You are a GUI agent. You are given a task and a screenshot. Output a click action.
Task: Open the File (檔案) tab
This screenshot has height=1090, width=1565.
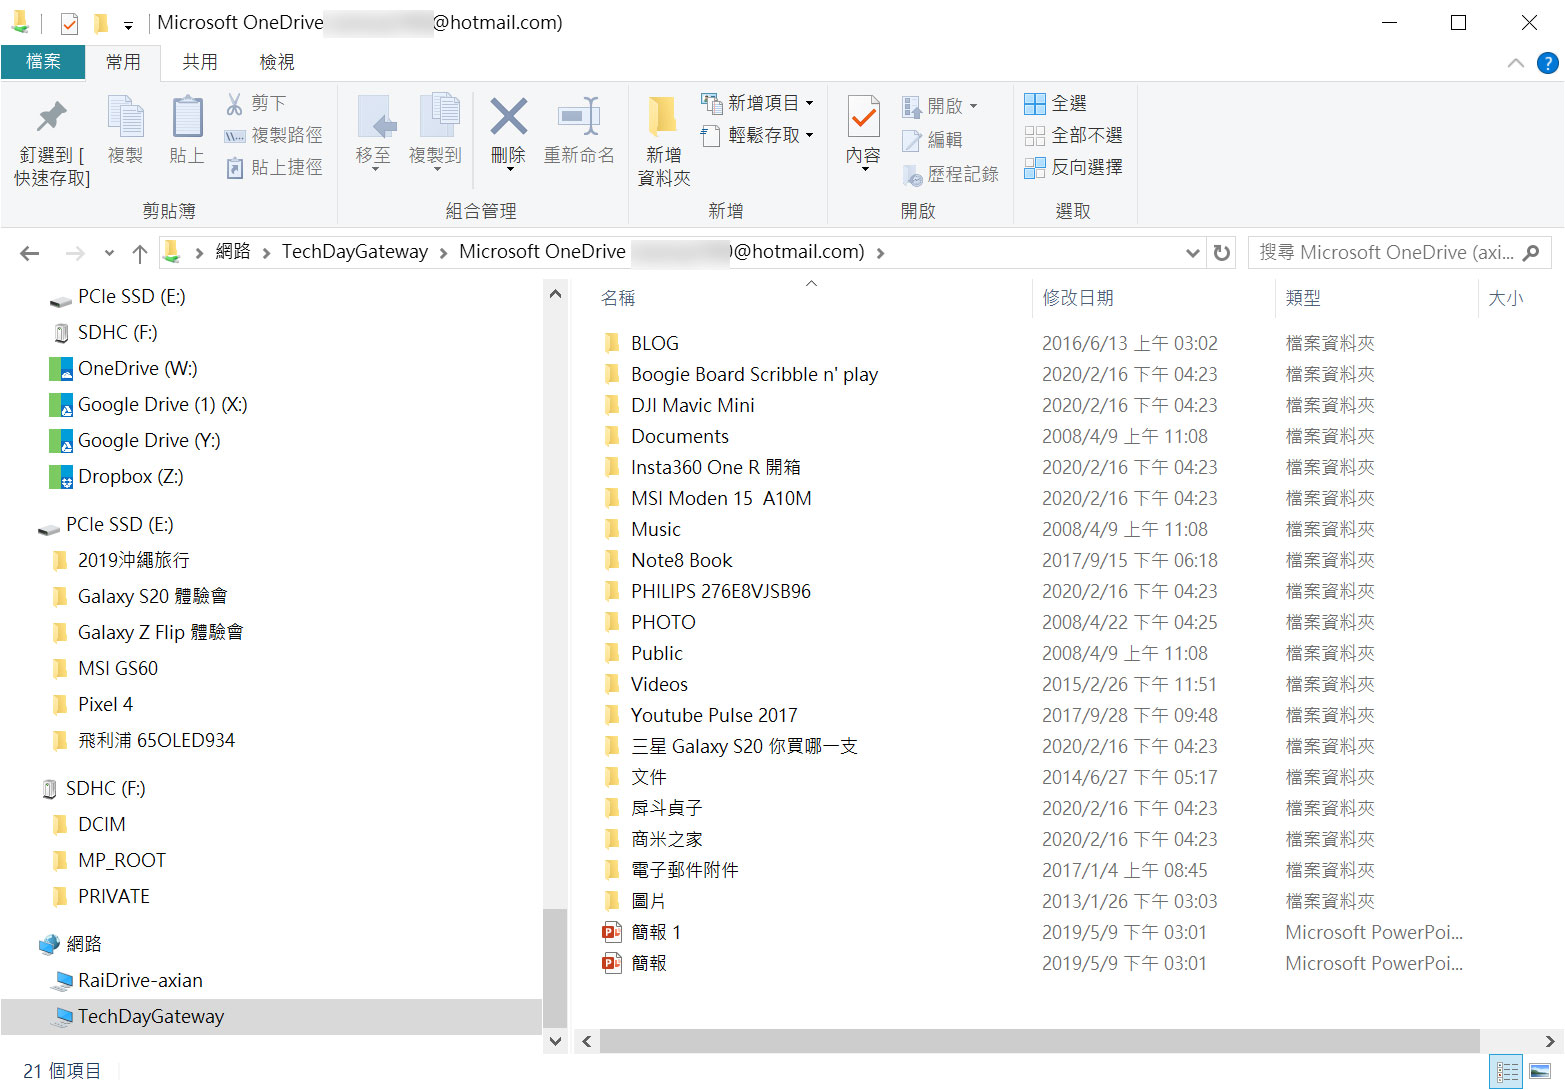click(43, 62)
